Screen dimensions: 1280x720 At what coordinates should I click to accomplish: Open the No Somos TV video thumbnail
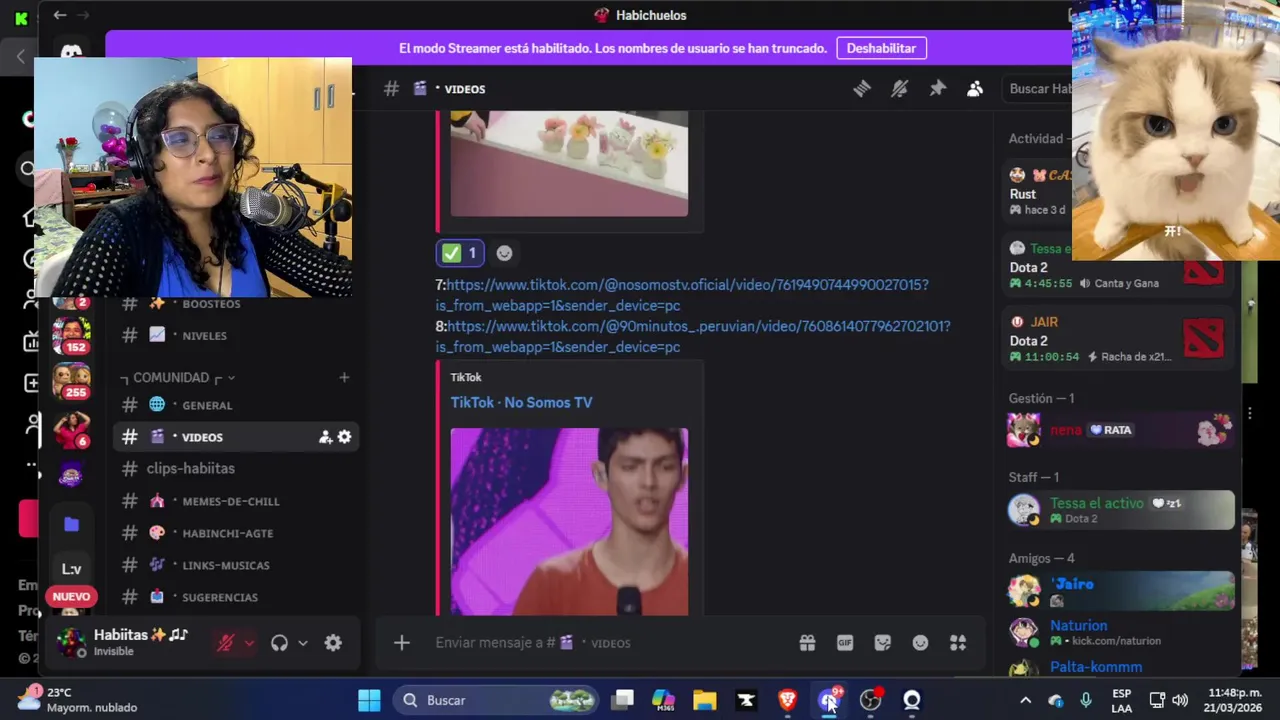click(569, 521)
